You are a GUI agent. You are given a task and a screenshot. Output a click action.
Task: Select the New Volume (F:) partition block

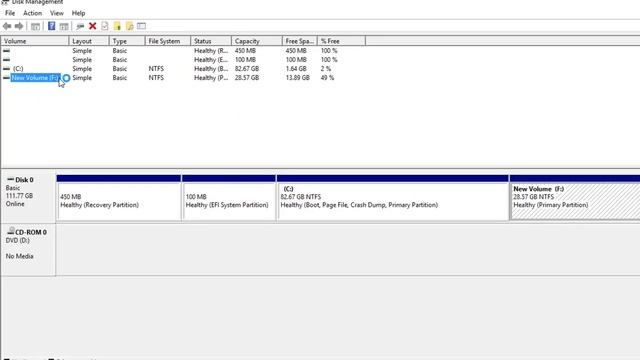pos(575,202)
